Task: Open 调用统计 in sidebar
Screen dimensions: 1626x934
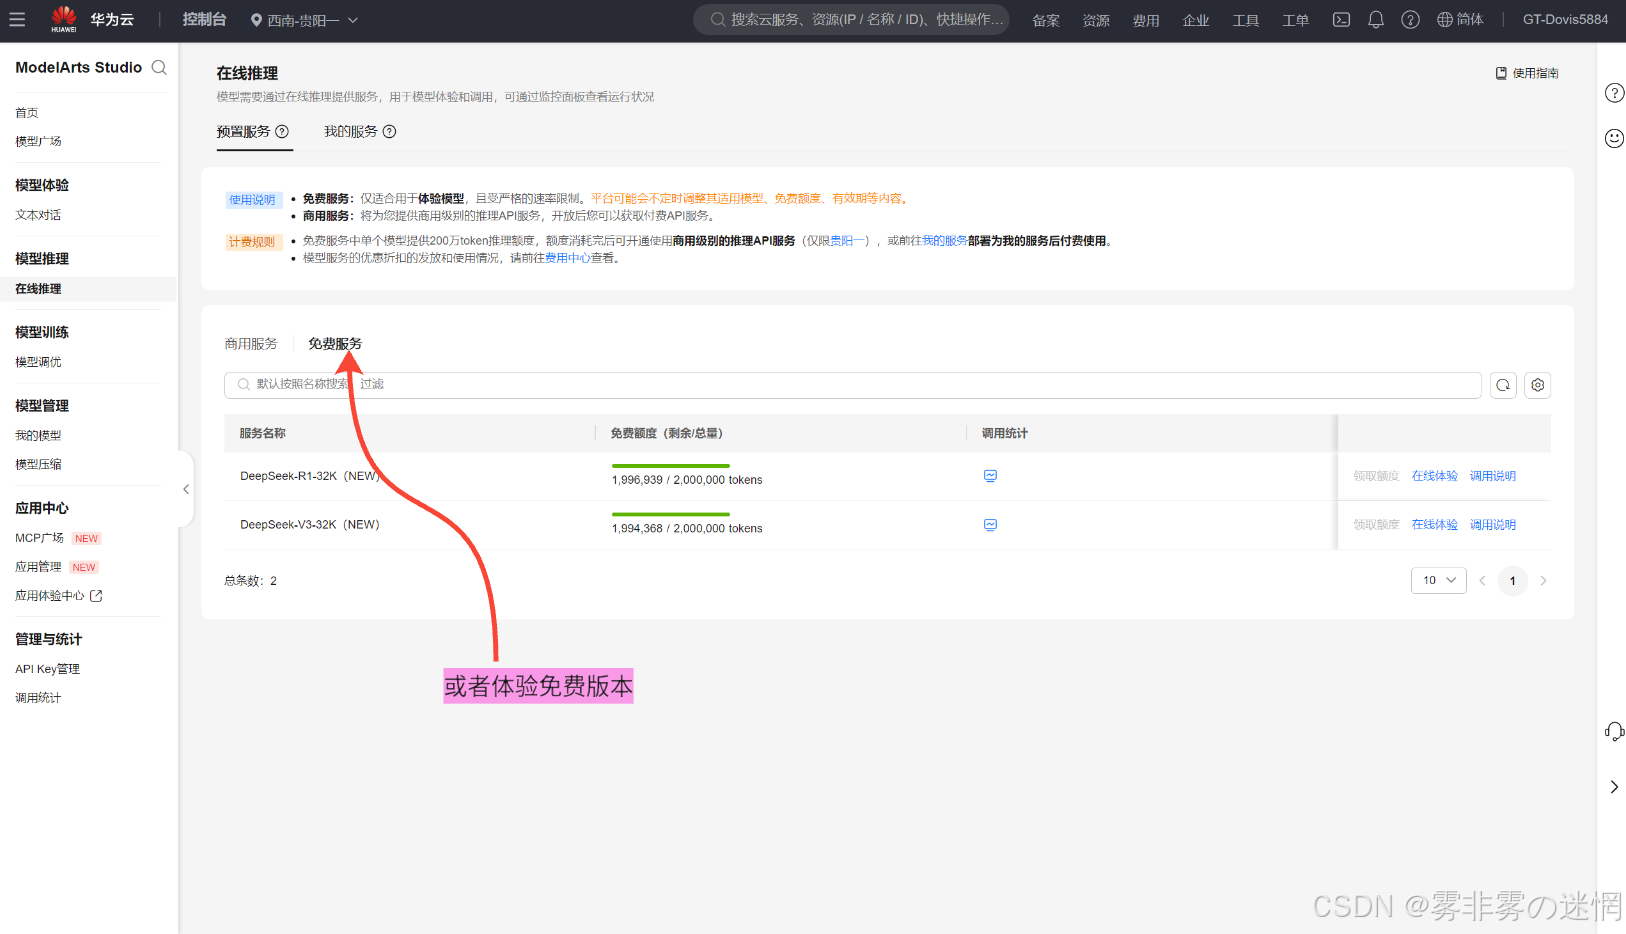Action: [x=38, y=698]
